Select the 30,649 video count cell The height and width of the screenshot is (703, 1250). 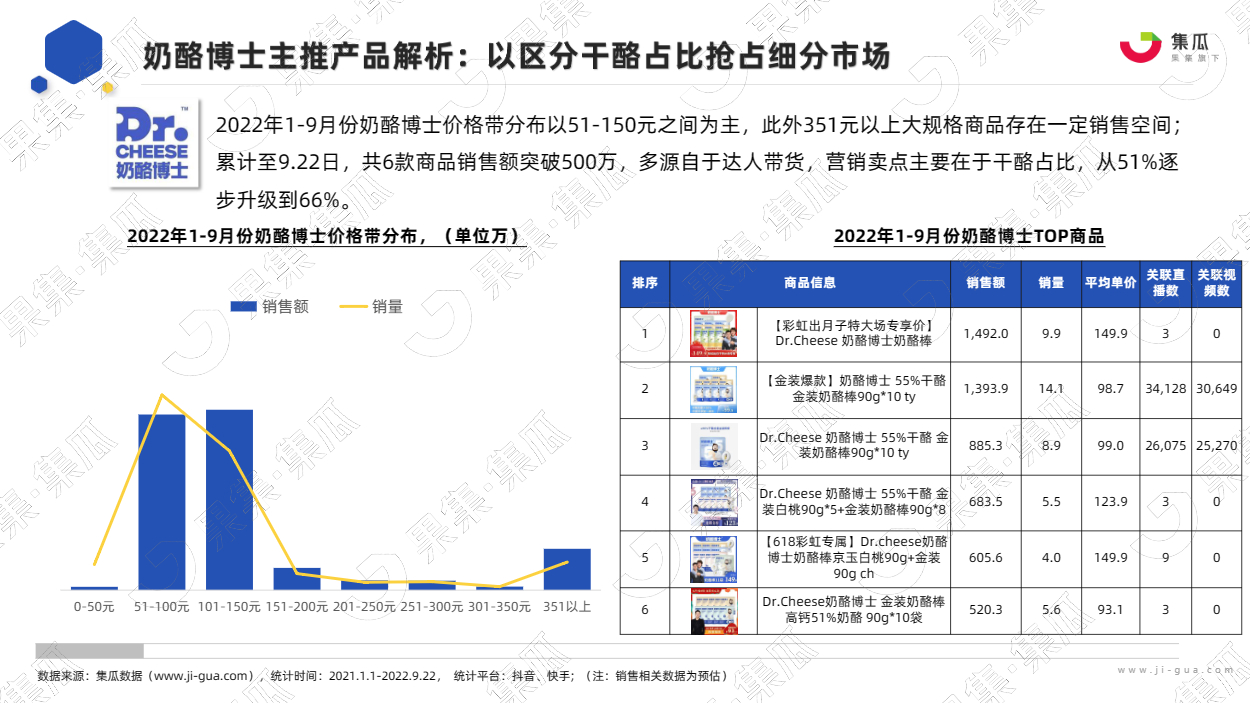(x=1217, y=389)
